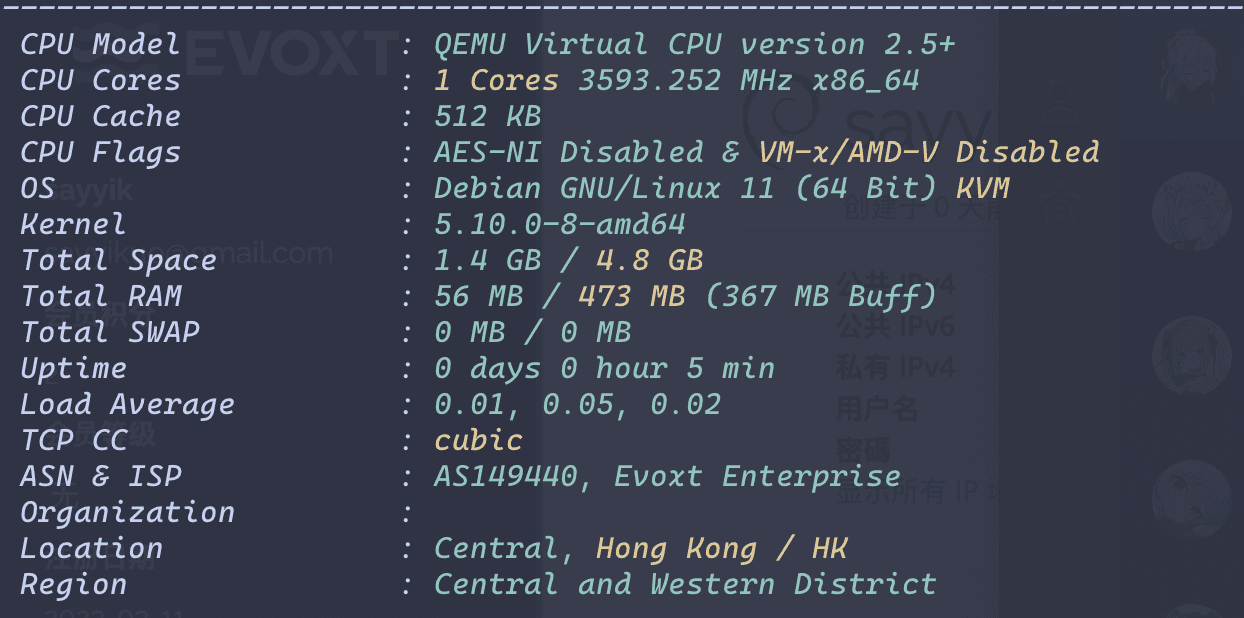Image resolution: width=1244 pixels, height=618 pixels.
Task: Click the Central and Western District text
Action: (x=685, y=585)
